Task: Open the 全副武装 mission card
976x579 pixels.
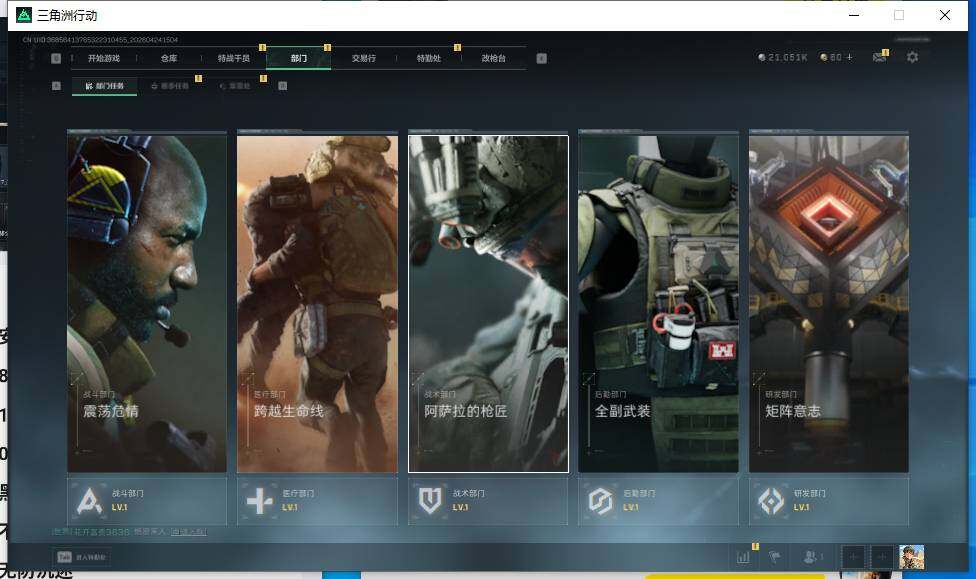Action: tap(659, 303)
